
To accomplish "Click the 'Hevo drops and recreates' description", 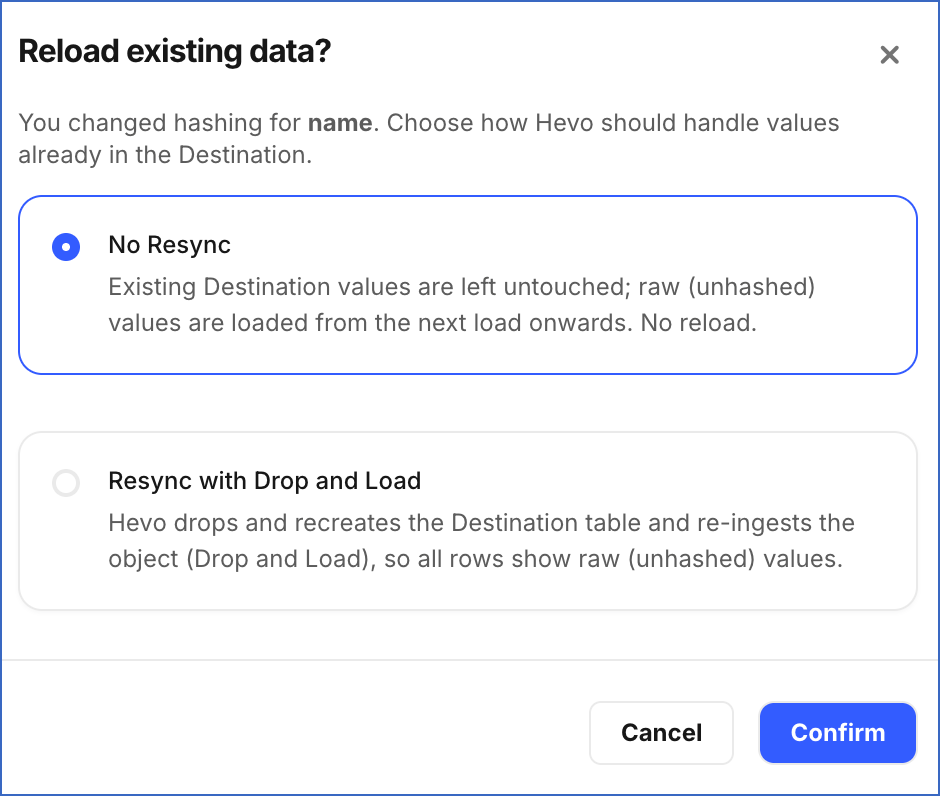I will 481,541.
